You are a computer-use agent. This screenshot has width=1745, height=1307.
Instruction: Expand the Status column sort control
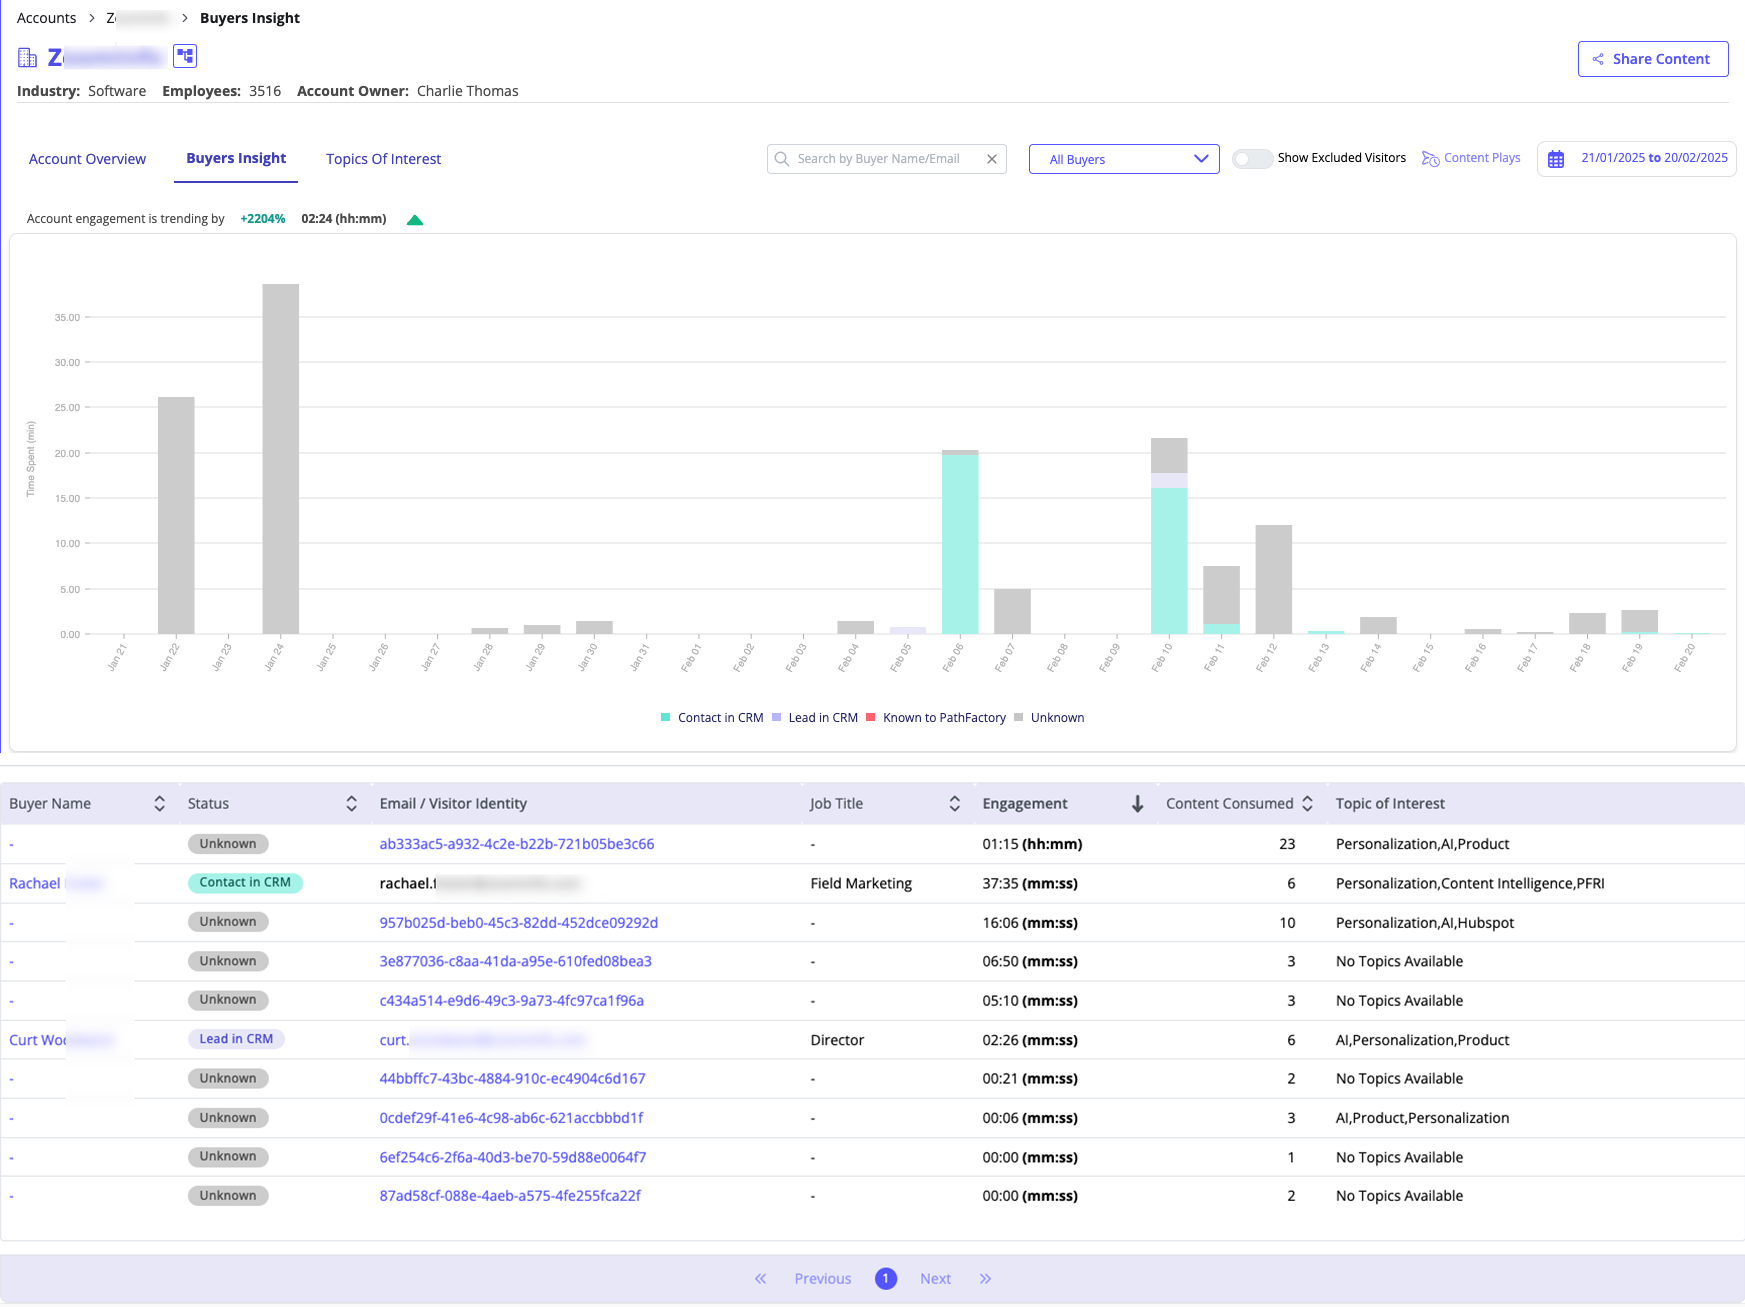point(351,804)
